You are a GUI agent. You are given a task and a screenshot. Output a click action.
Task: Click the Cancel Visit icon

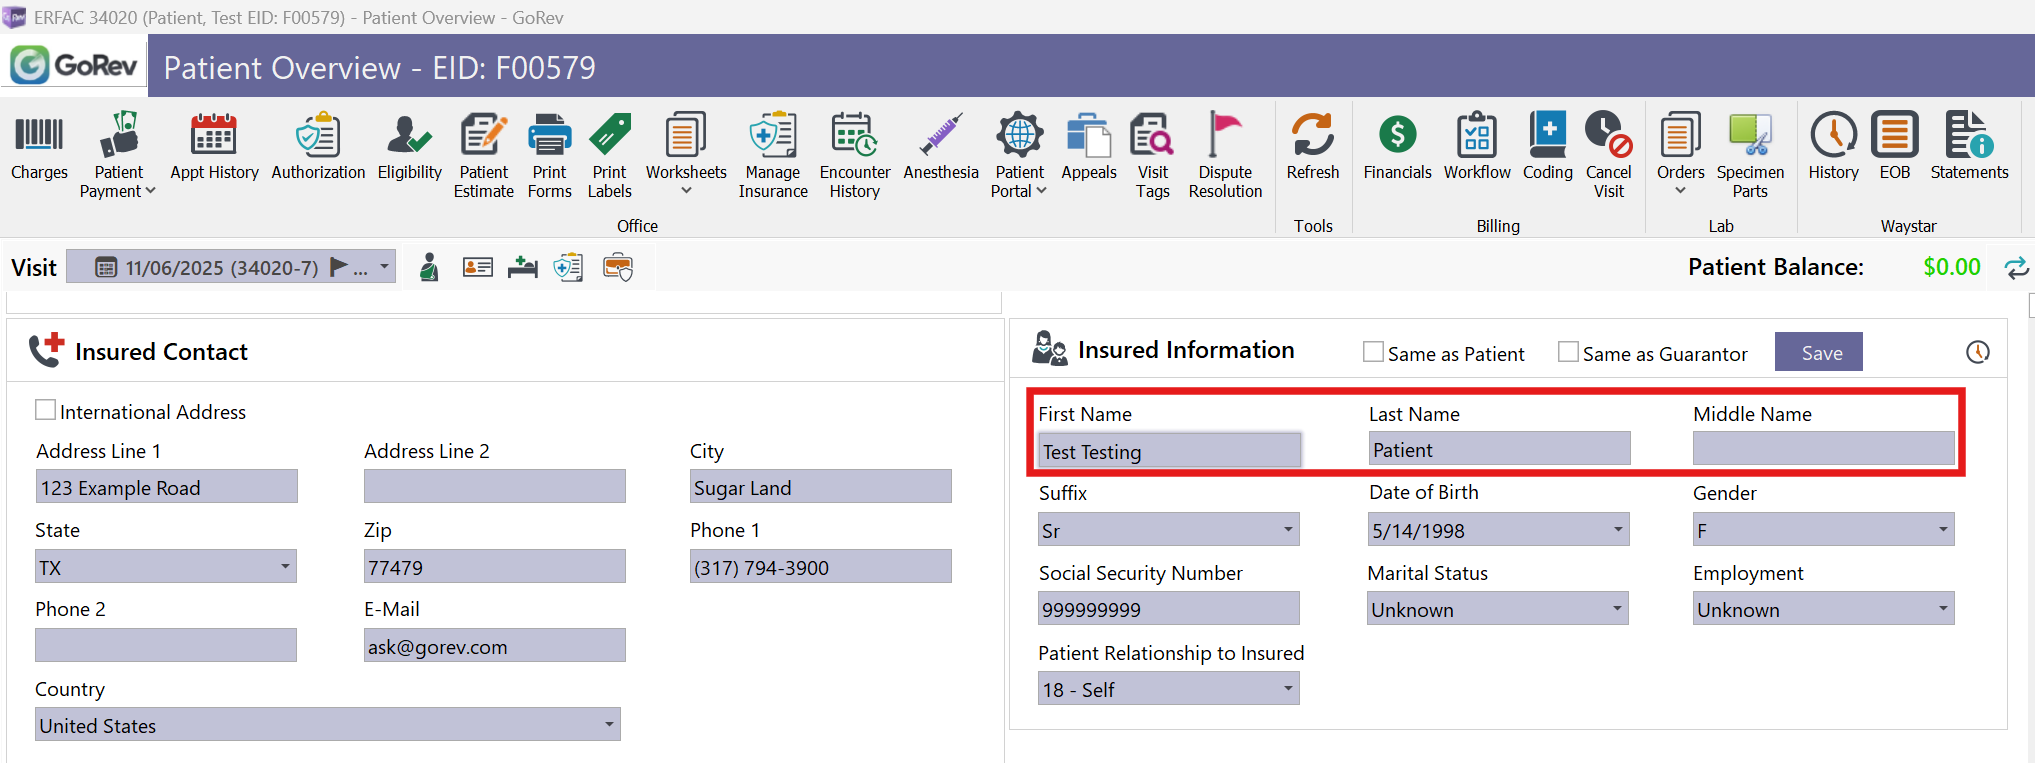(1608, 136)
